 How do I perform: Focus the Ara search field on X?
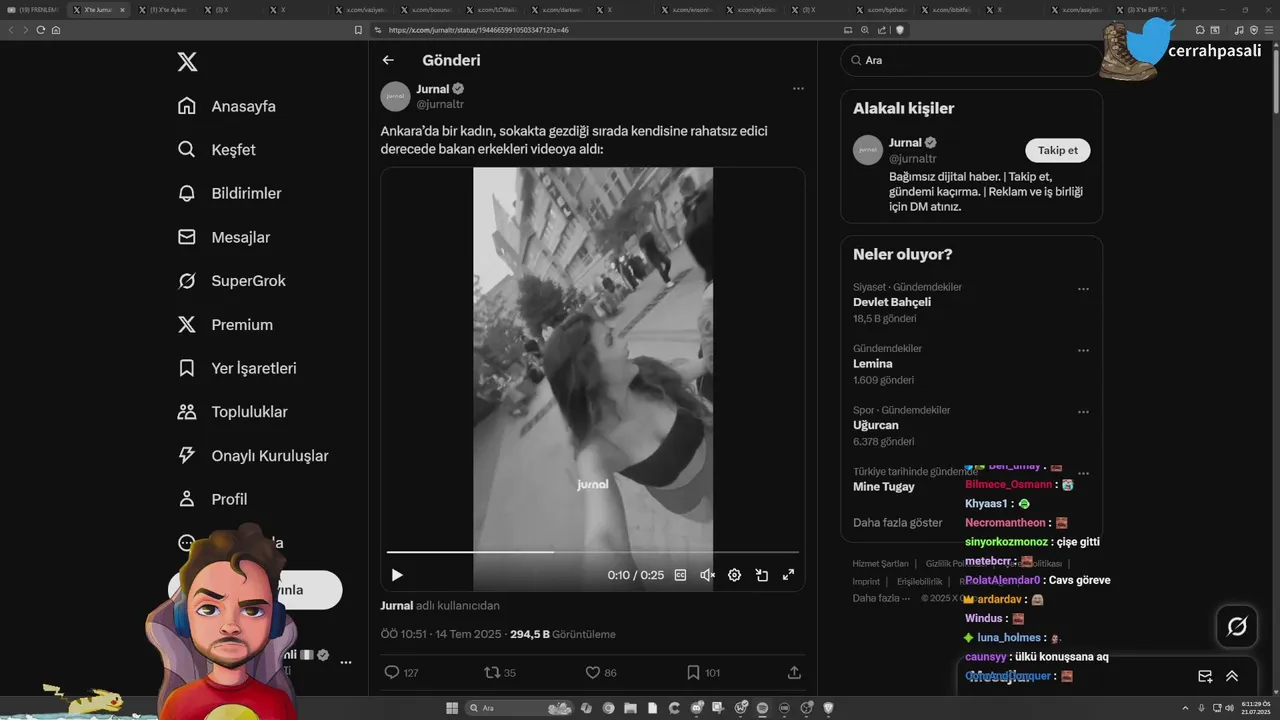point(970,60)
